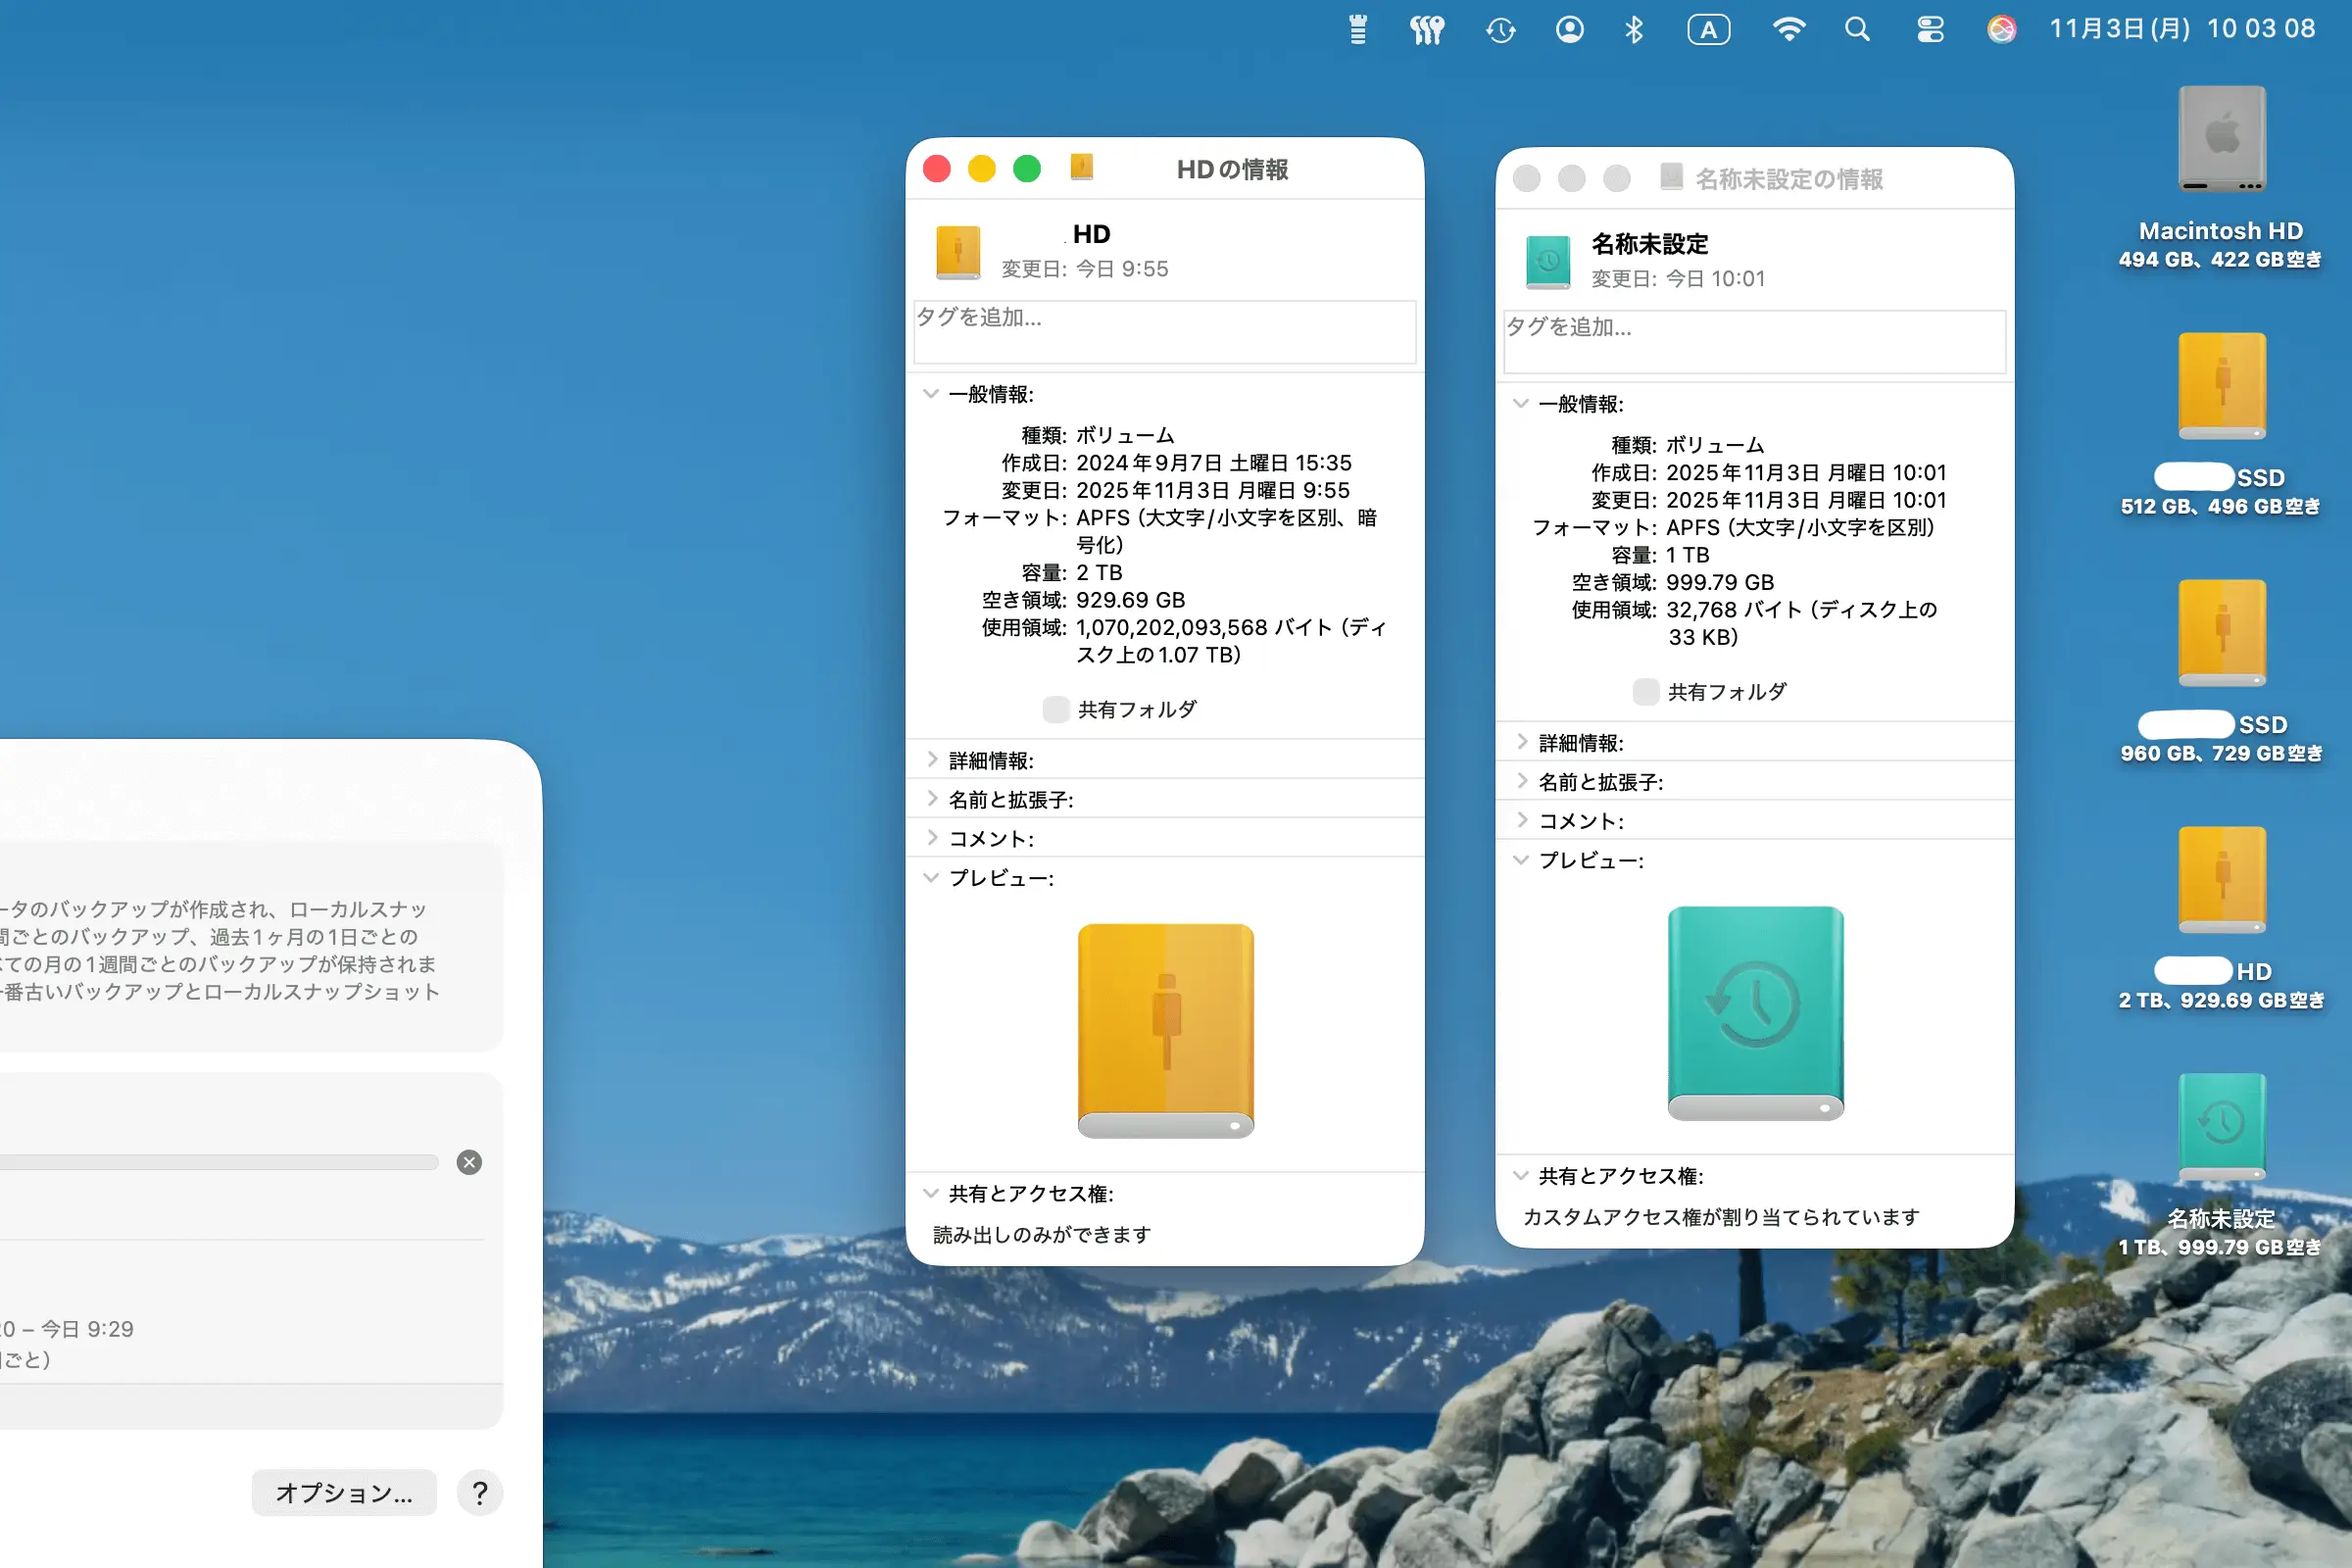Expand 詳細情報 section in HD info window
Viewport: 2352px width, 1568px height.
click(x=932, y=760)
